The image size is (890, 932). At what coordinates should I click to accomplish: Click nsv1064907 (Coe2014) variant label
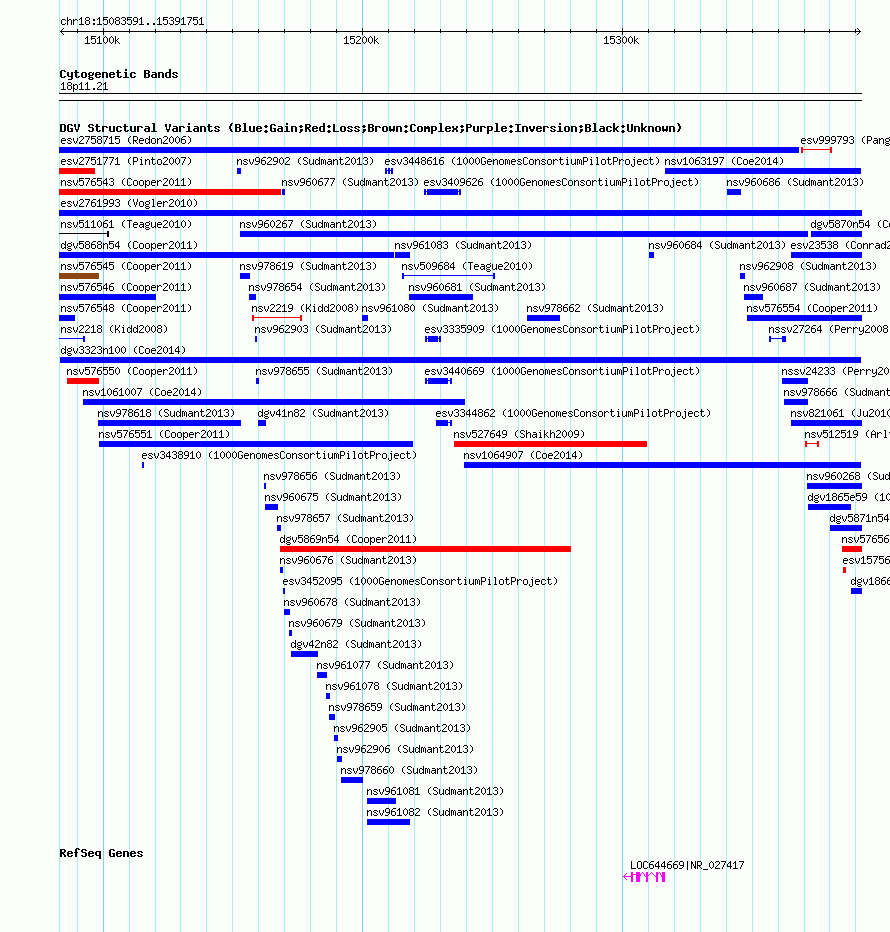(x=523, y=455)
